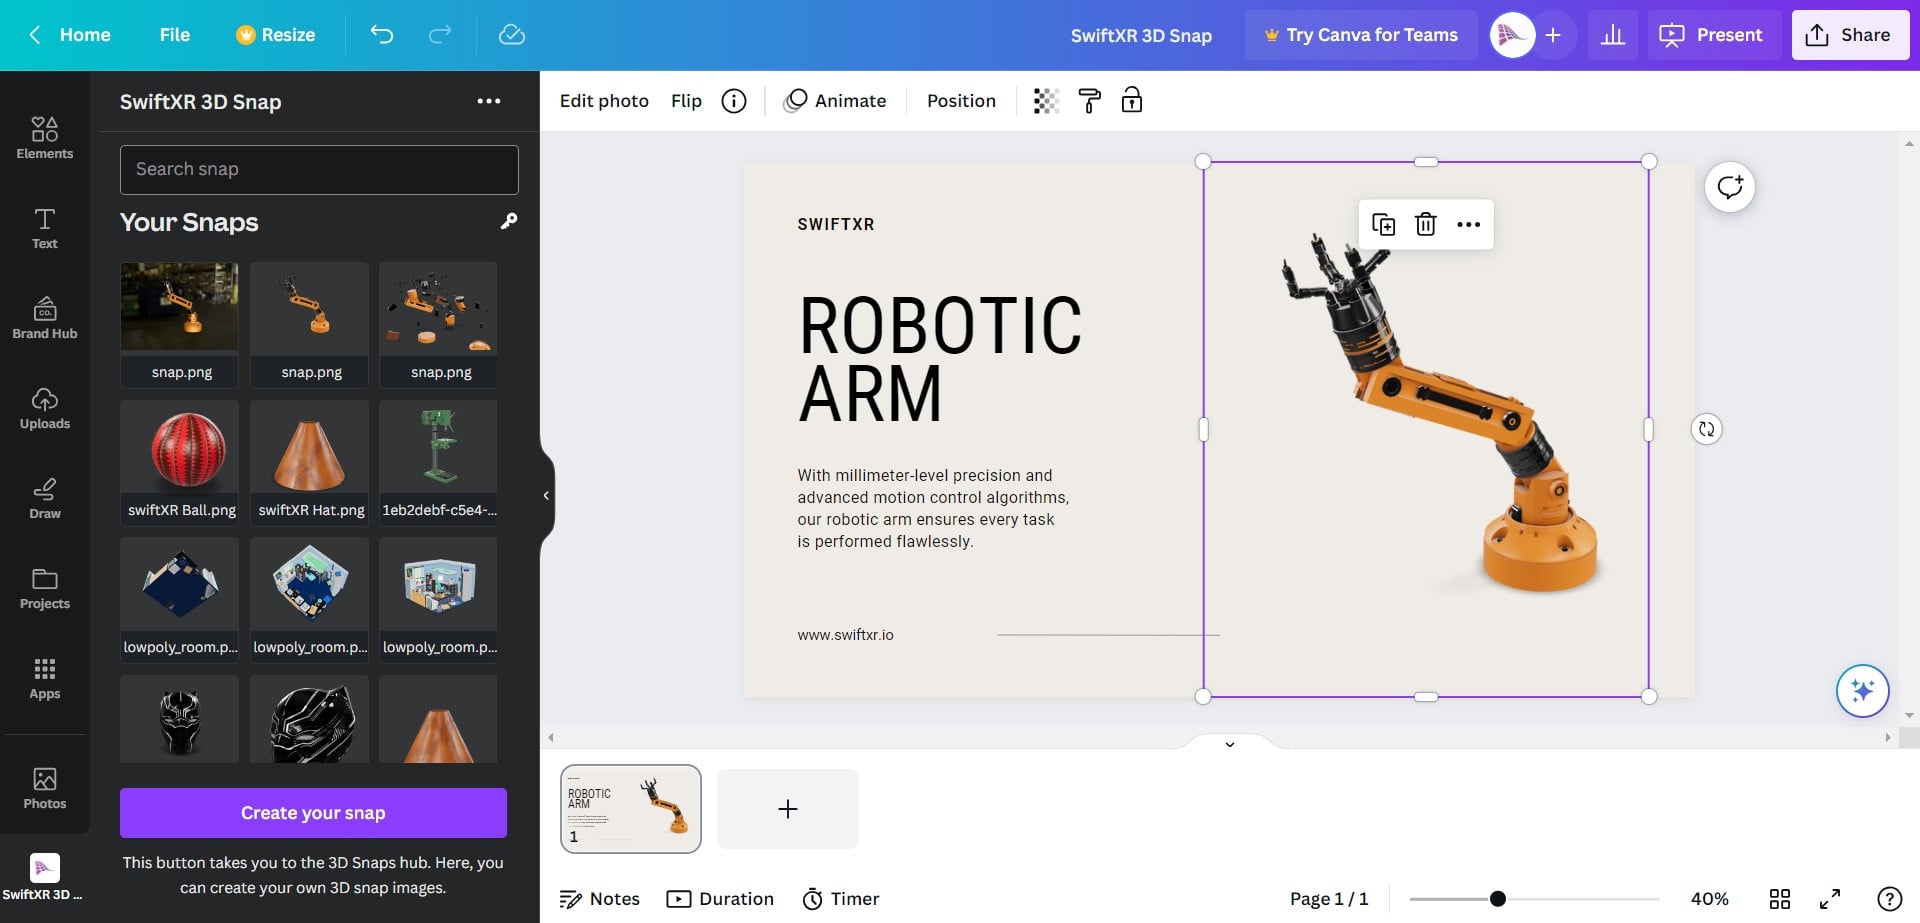1920x923 pixels.
Task: Open the transparency checkerboard icon
Action: (x=1046, y=101)
